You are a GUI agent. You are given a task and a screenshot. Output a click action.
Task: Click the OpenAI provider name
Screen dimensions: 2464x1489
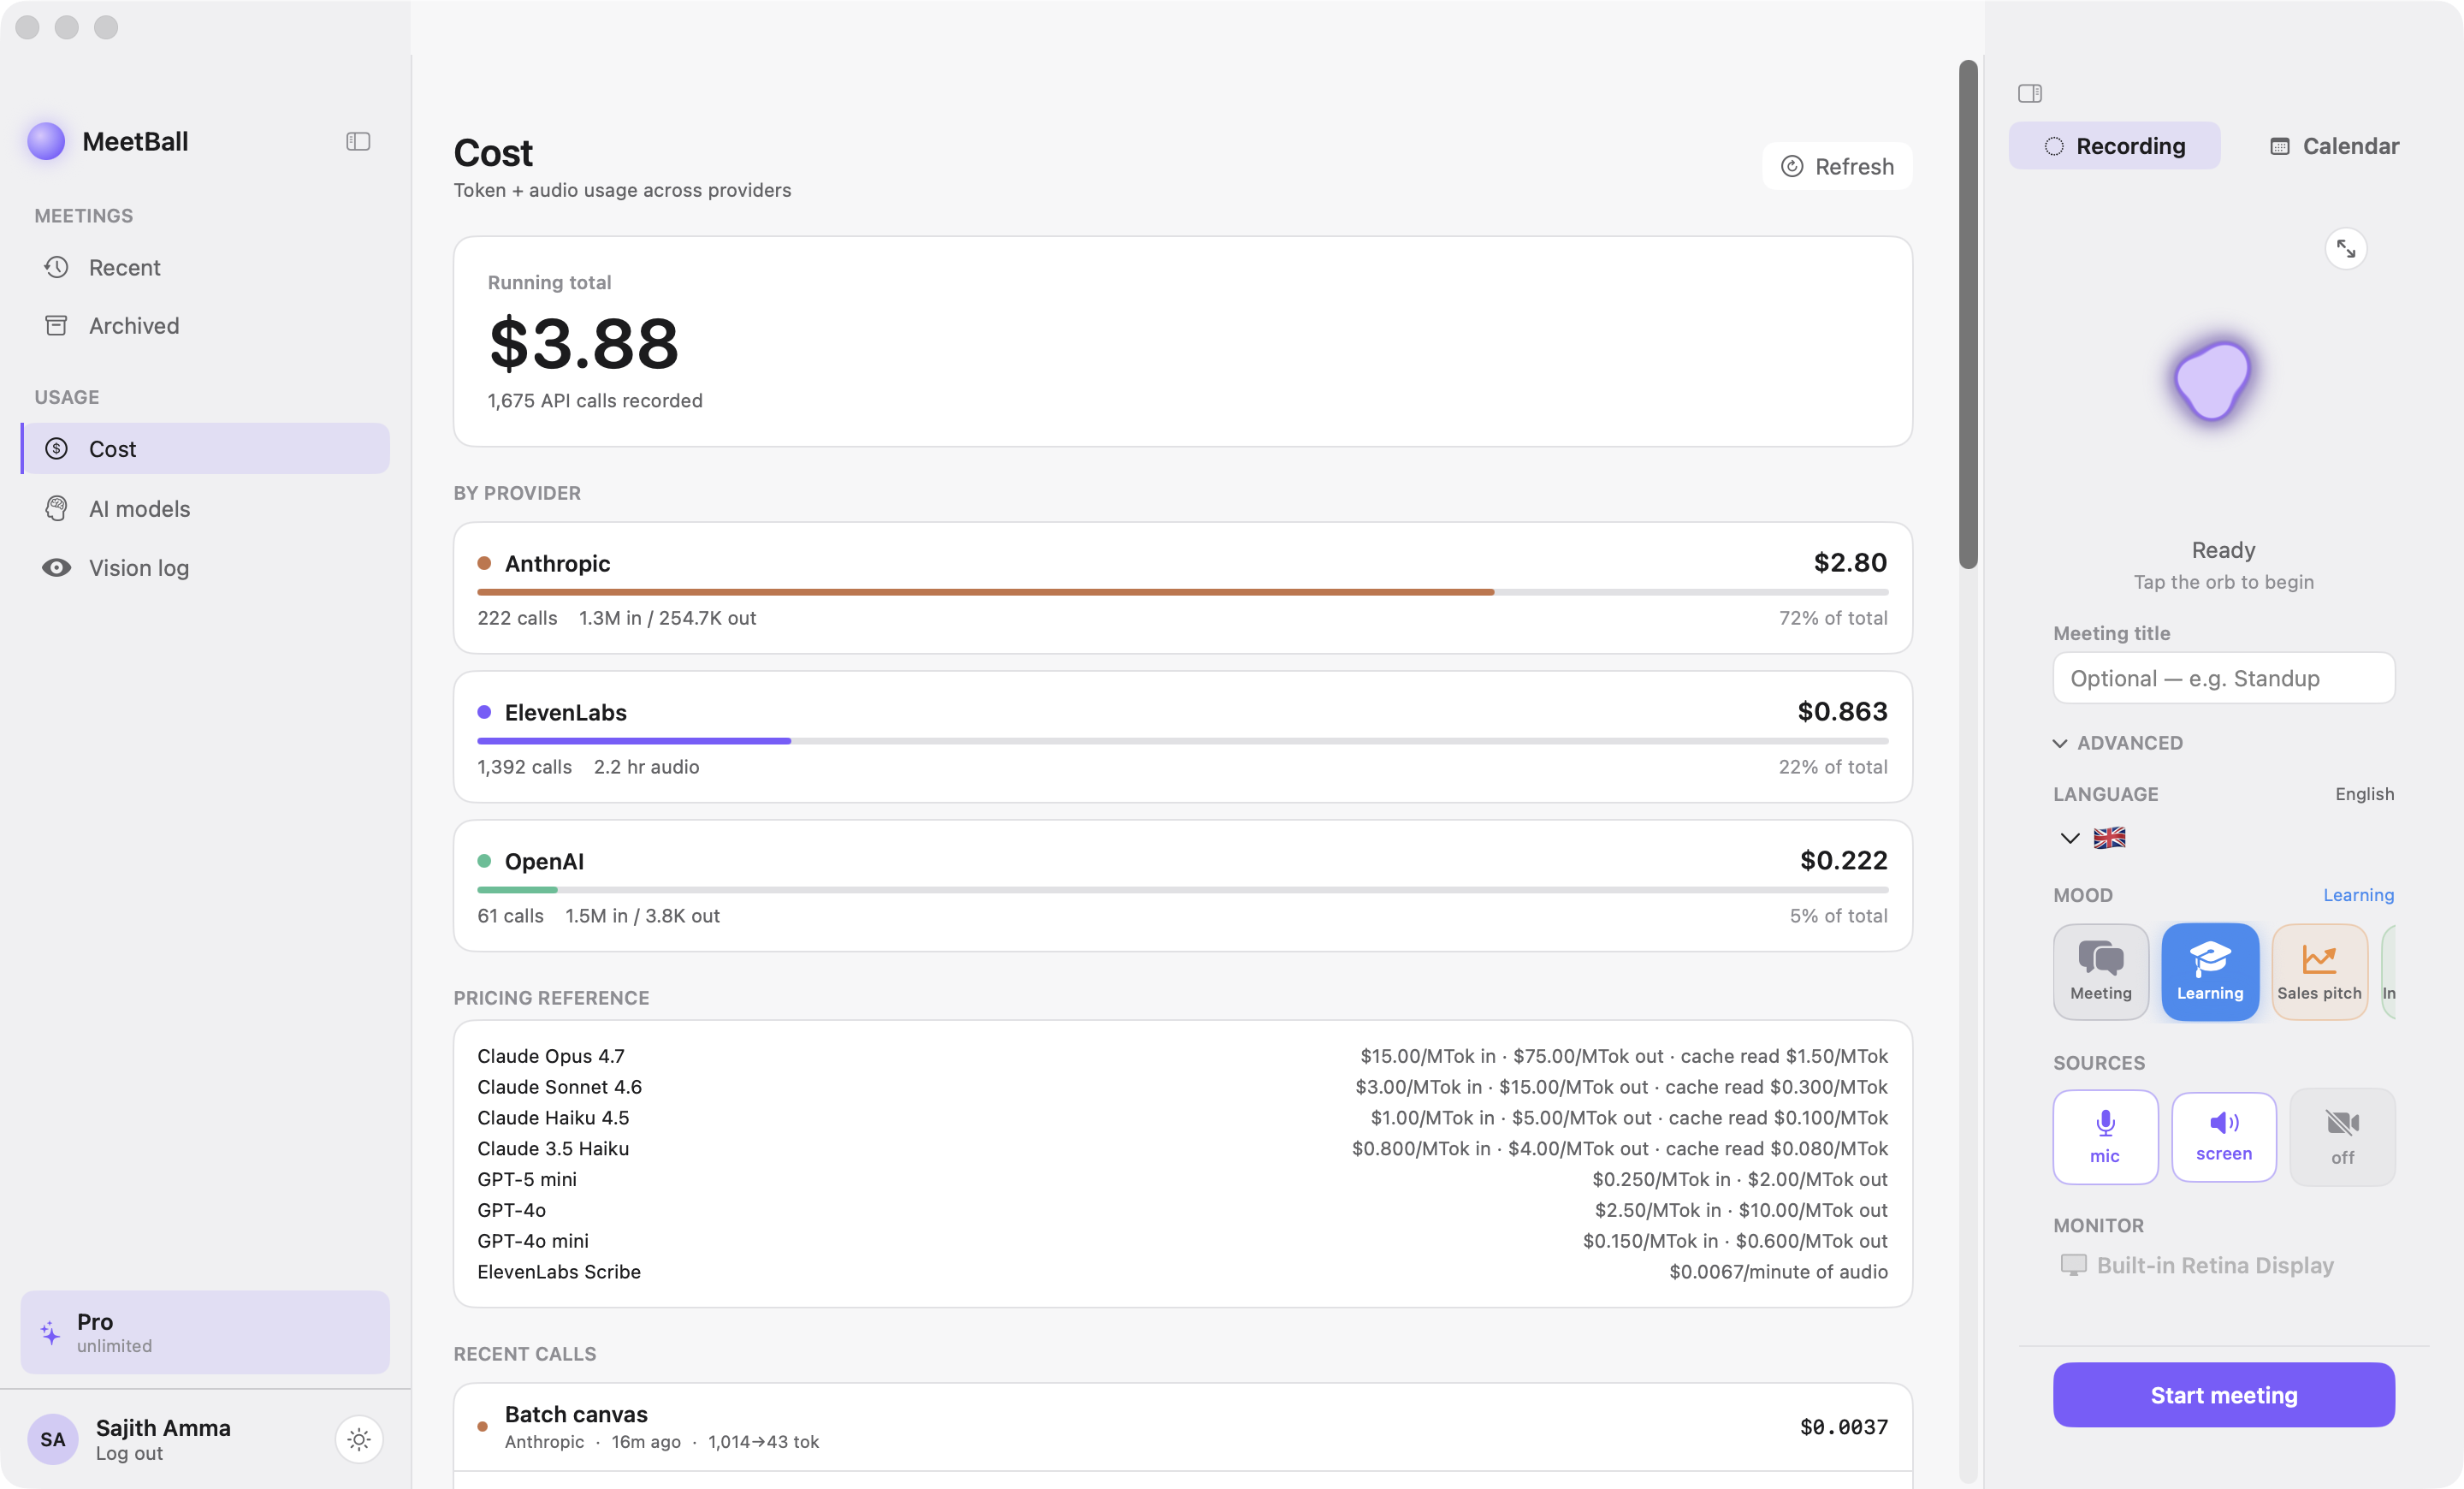pos(544,861)
